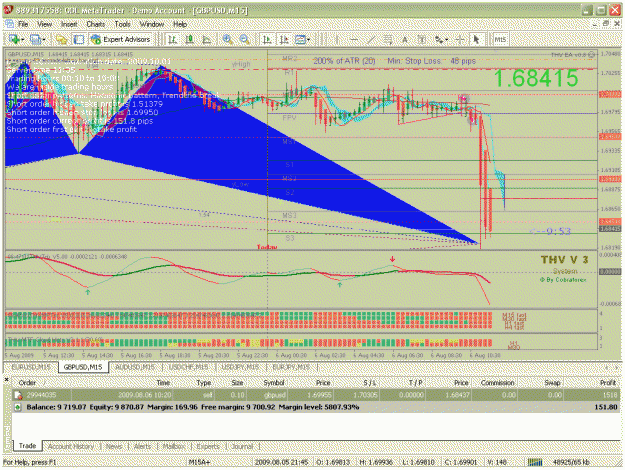
Task: Sort orders by the Order column header
Action: tap(41, 383)
